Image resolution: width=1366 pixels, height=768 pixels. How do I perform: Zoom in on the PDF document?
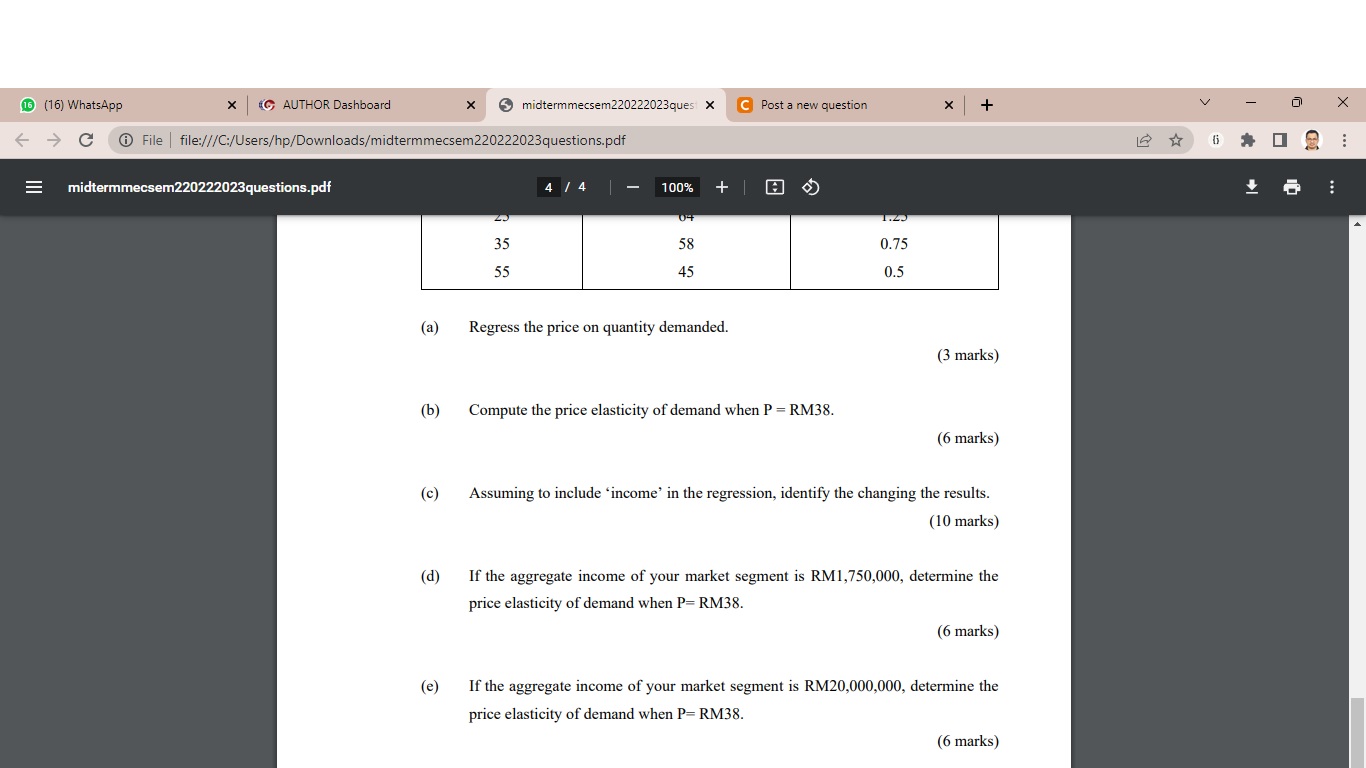coord(721,187)
